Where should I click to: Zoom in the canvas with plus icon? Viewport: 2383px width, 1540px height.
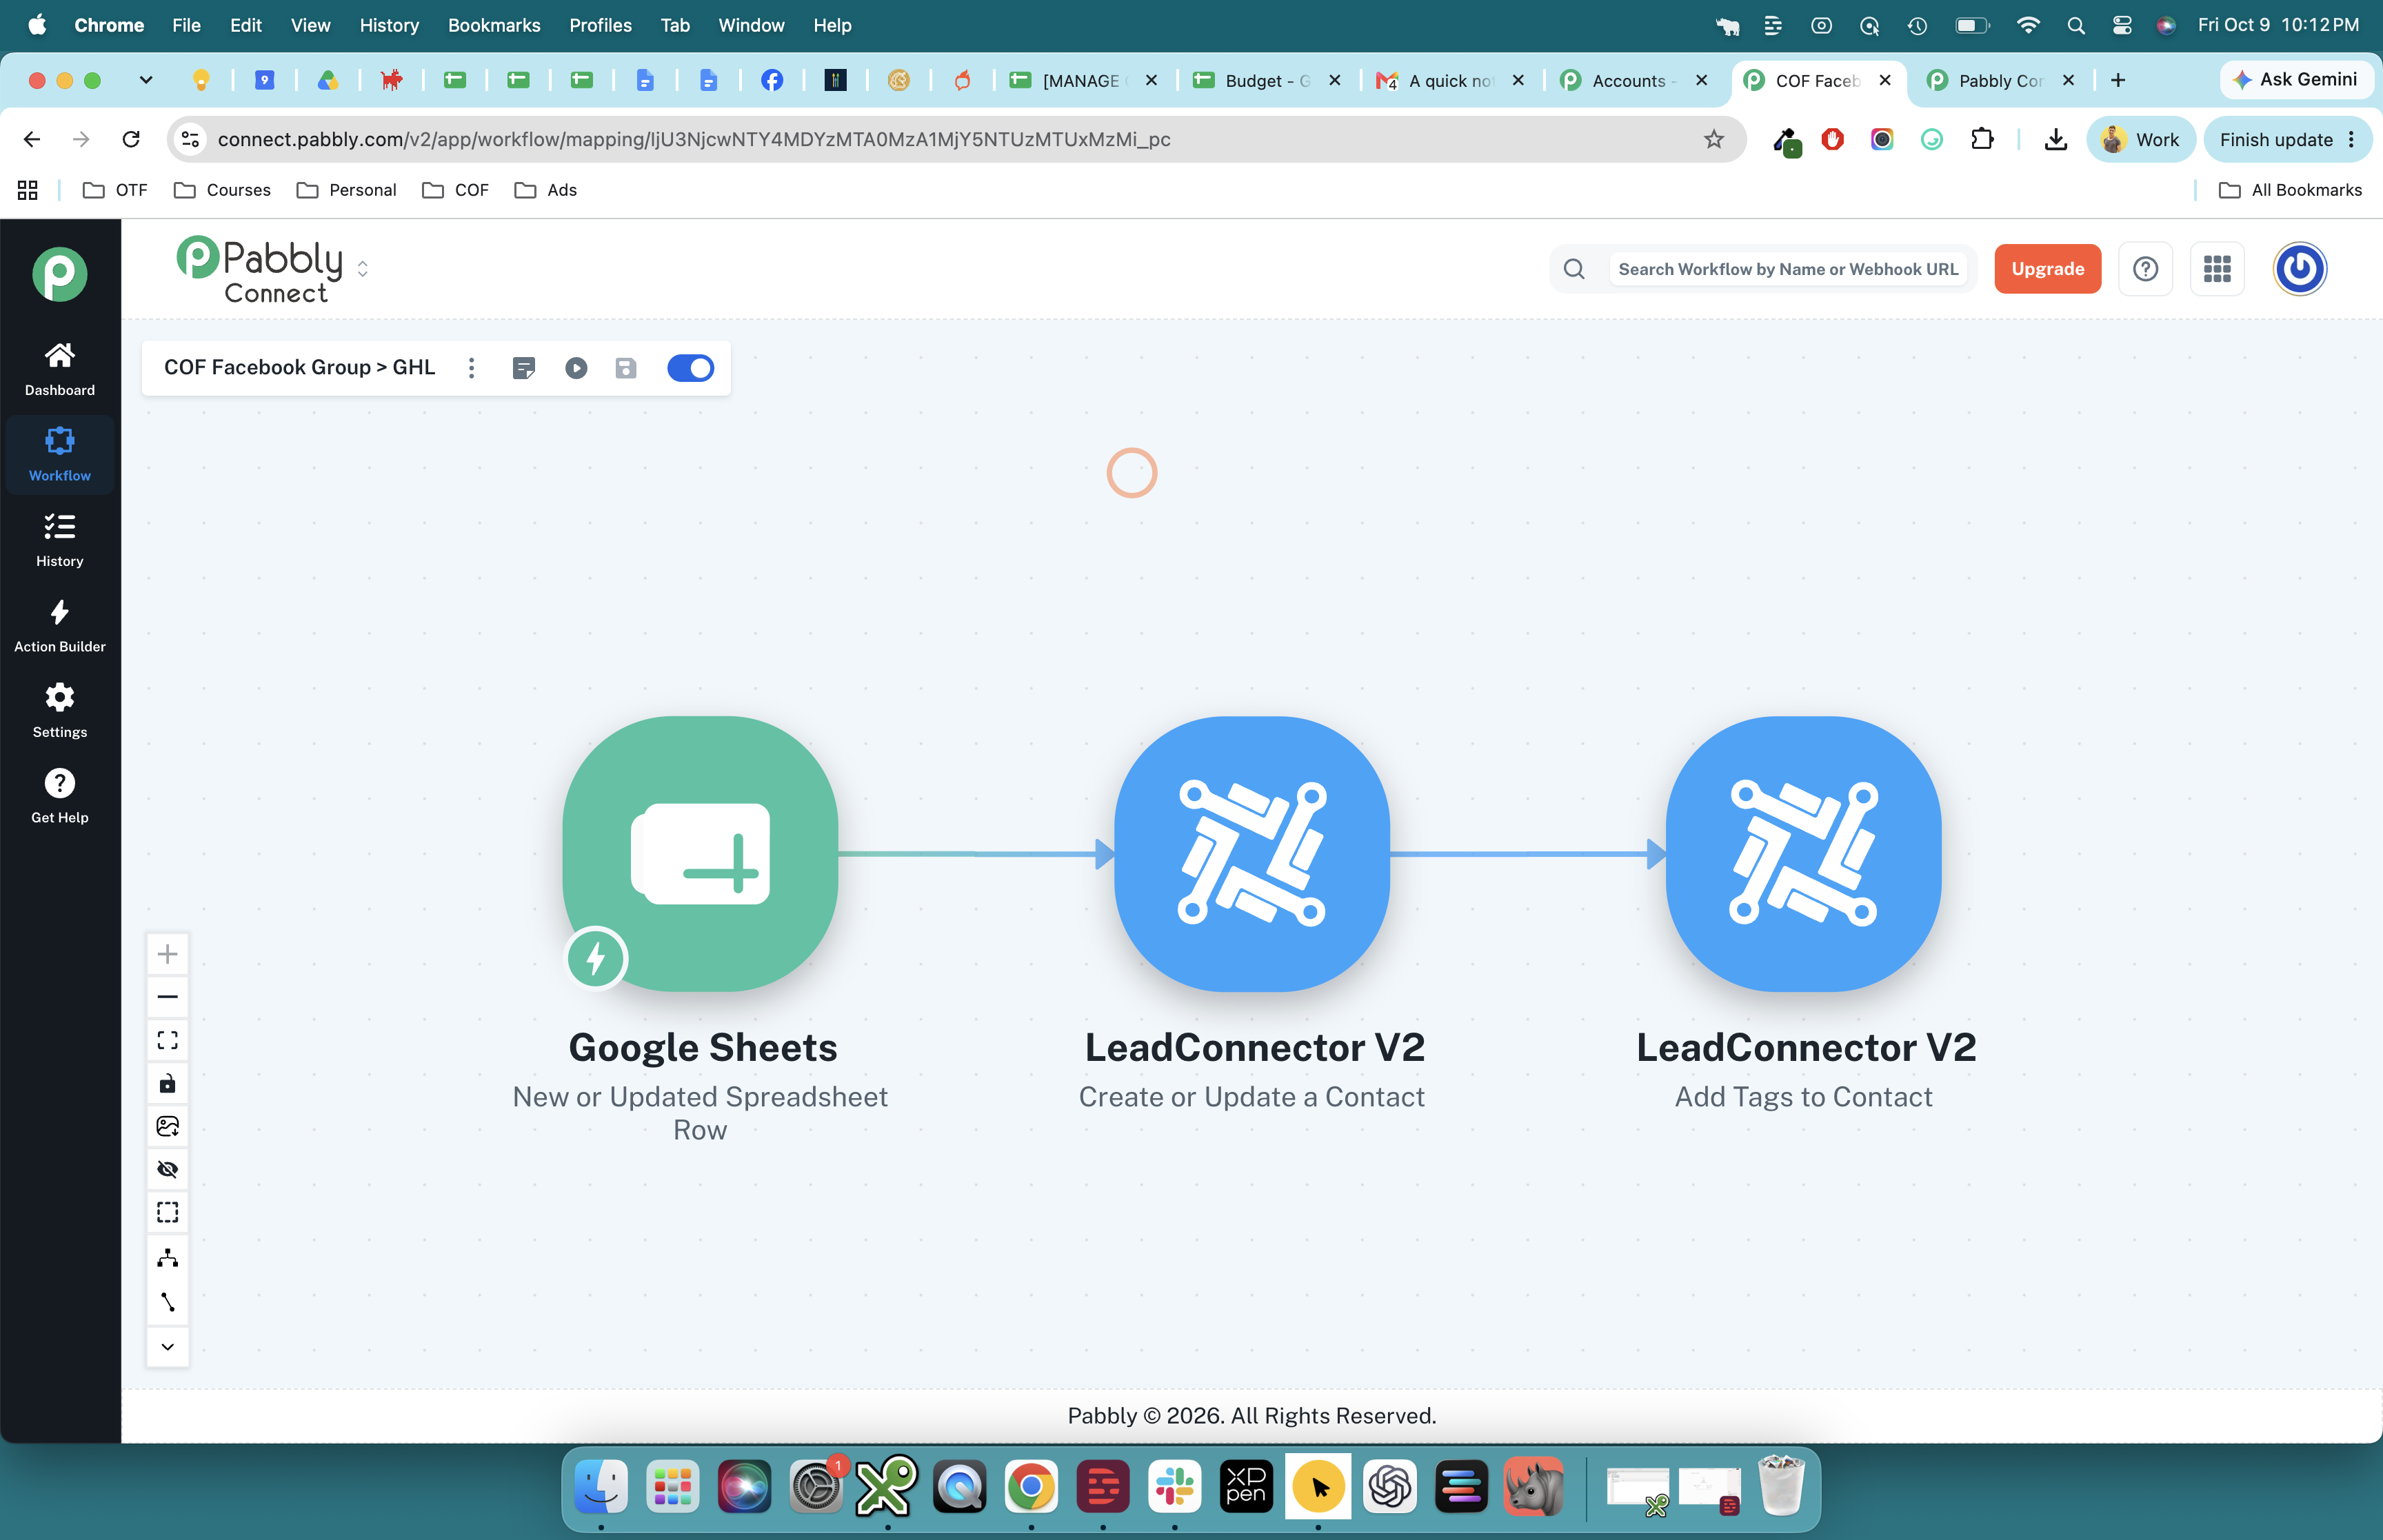click(168, 954)
